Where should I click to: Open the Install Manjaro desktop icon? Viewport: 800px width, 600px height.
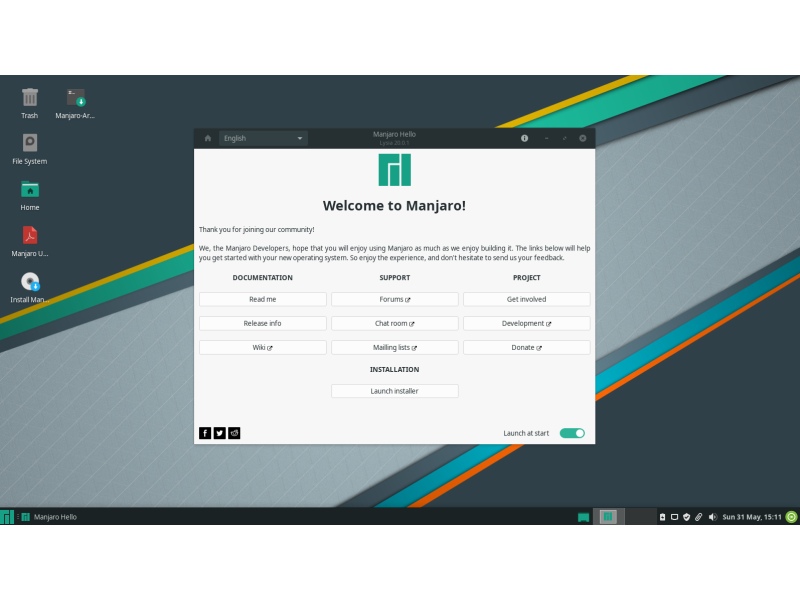pyautogui.click(x=30, y=287)
